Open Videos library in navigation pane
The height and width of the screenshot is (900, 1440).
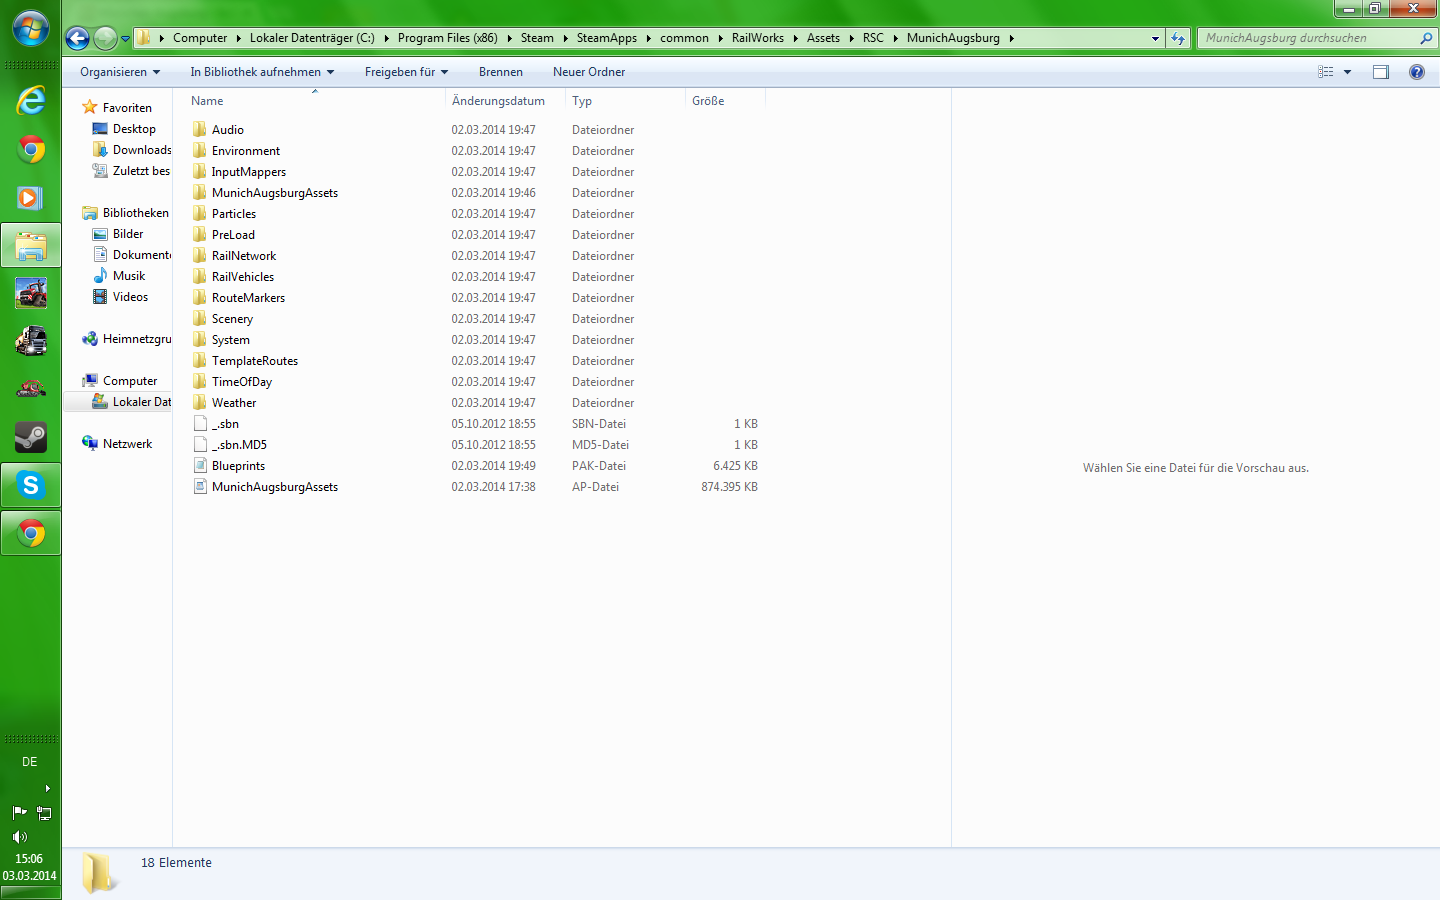tap(130, 297)
